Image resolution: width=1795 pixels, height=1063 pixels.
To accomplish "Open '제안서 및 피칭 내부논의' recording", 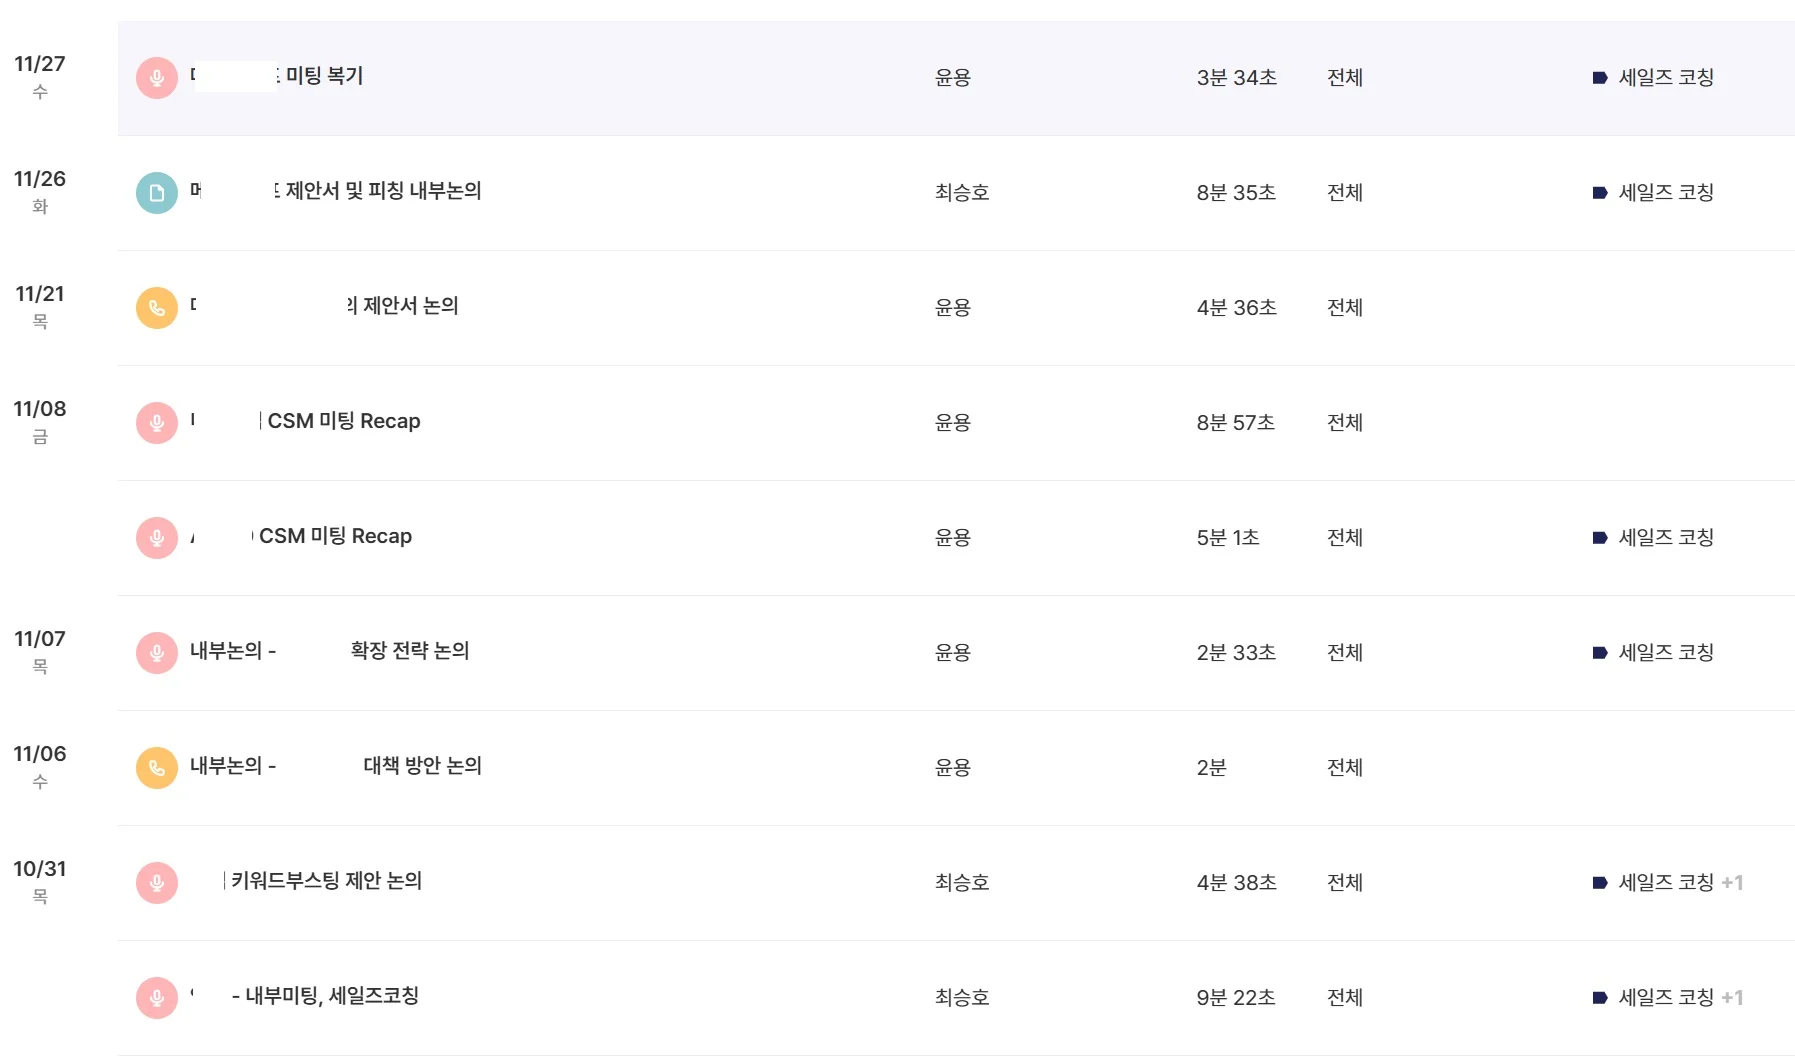I will pos(383,191).
